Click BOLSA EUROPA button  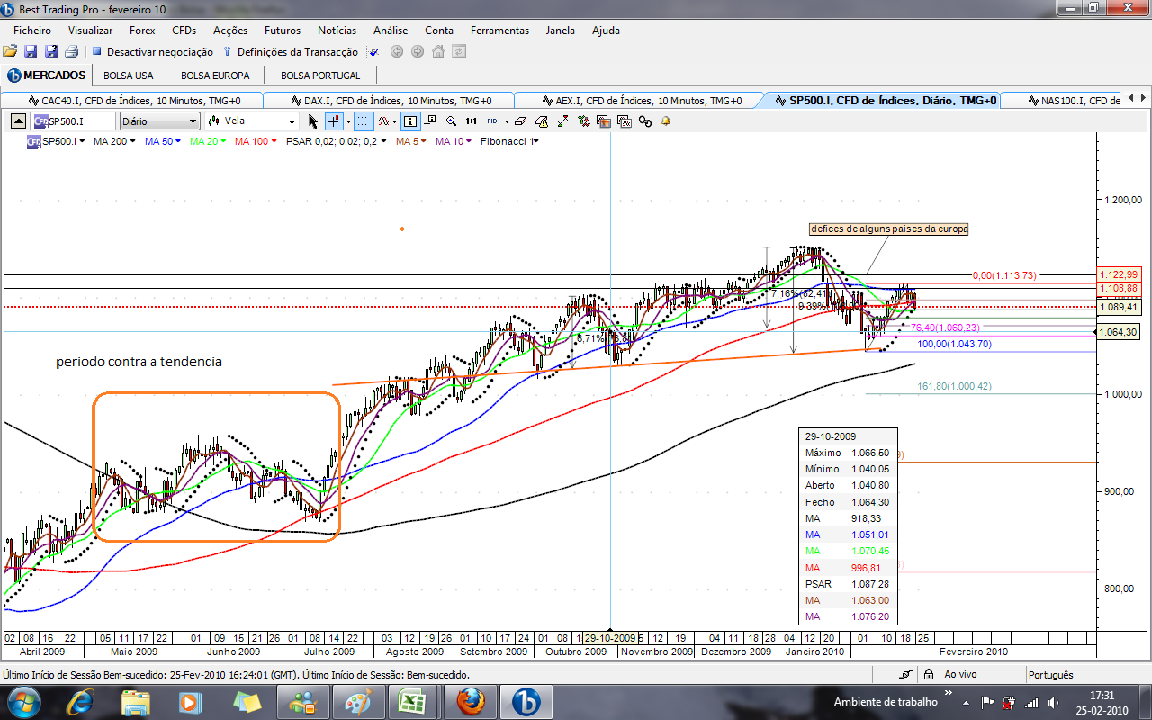215,76
